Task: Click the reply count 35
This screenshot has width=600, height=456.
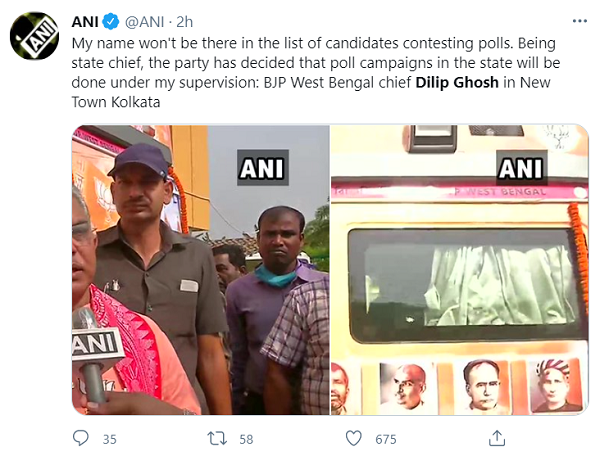Action: [109, 439]
